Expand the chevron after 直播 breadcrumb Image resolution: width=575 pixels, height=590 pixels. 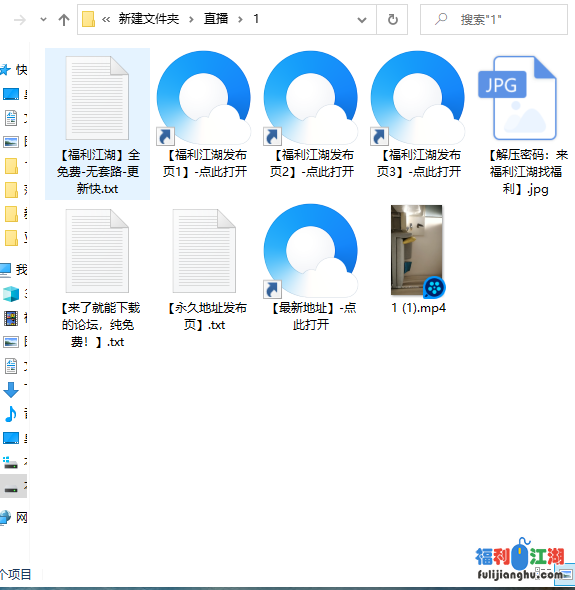pyautogui.click(x=240, y=20)
